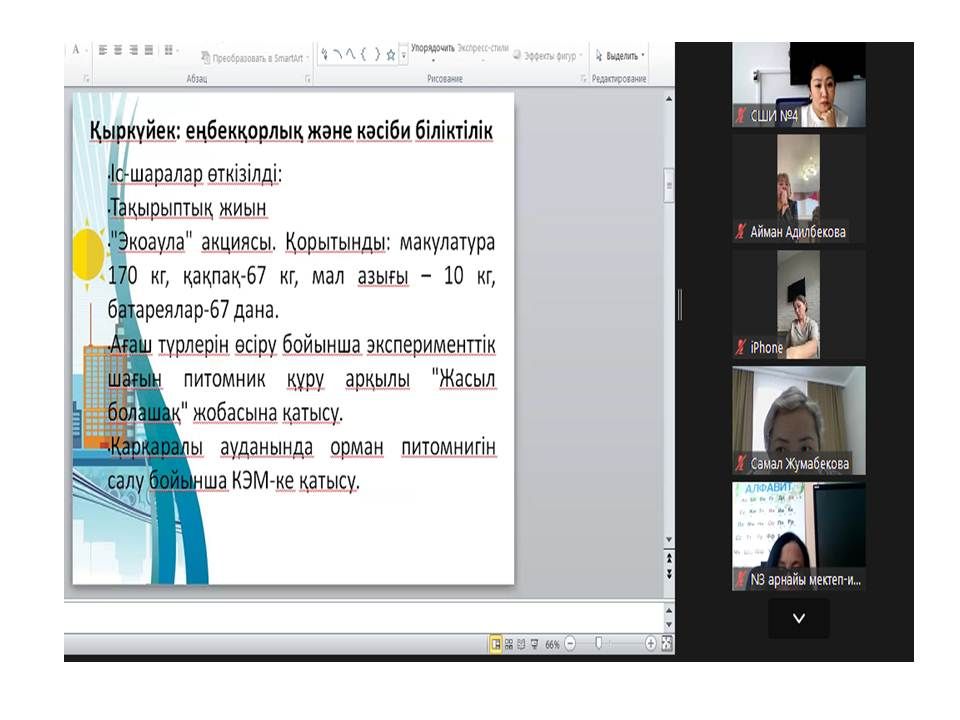Click the zoom out minus button

point(569,644)
